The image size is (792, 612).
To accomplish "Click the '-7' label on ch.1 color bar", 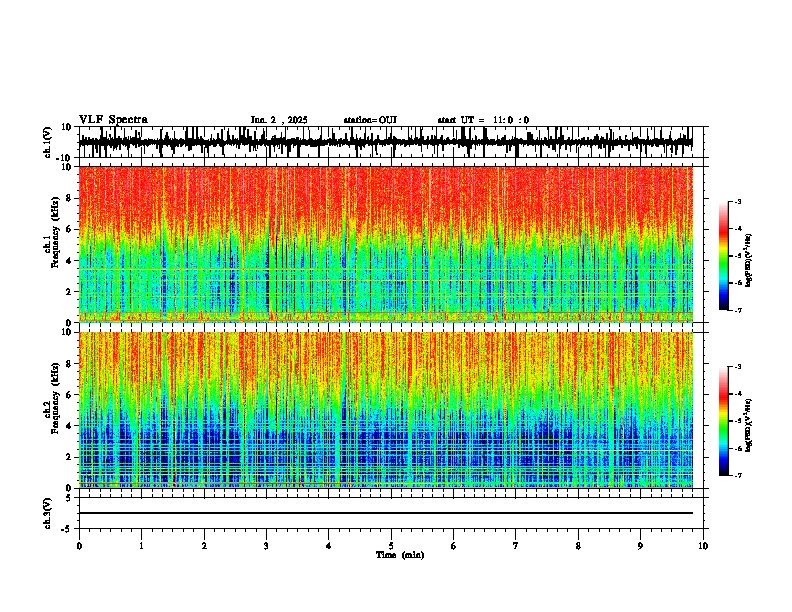I will coord(738,310).
